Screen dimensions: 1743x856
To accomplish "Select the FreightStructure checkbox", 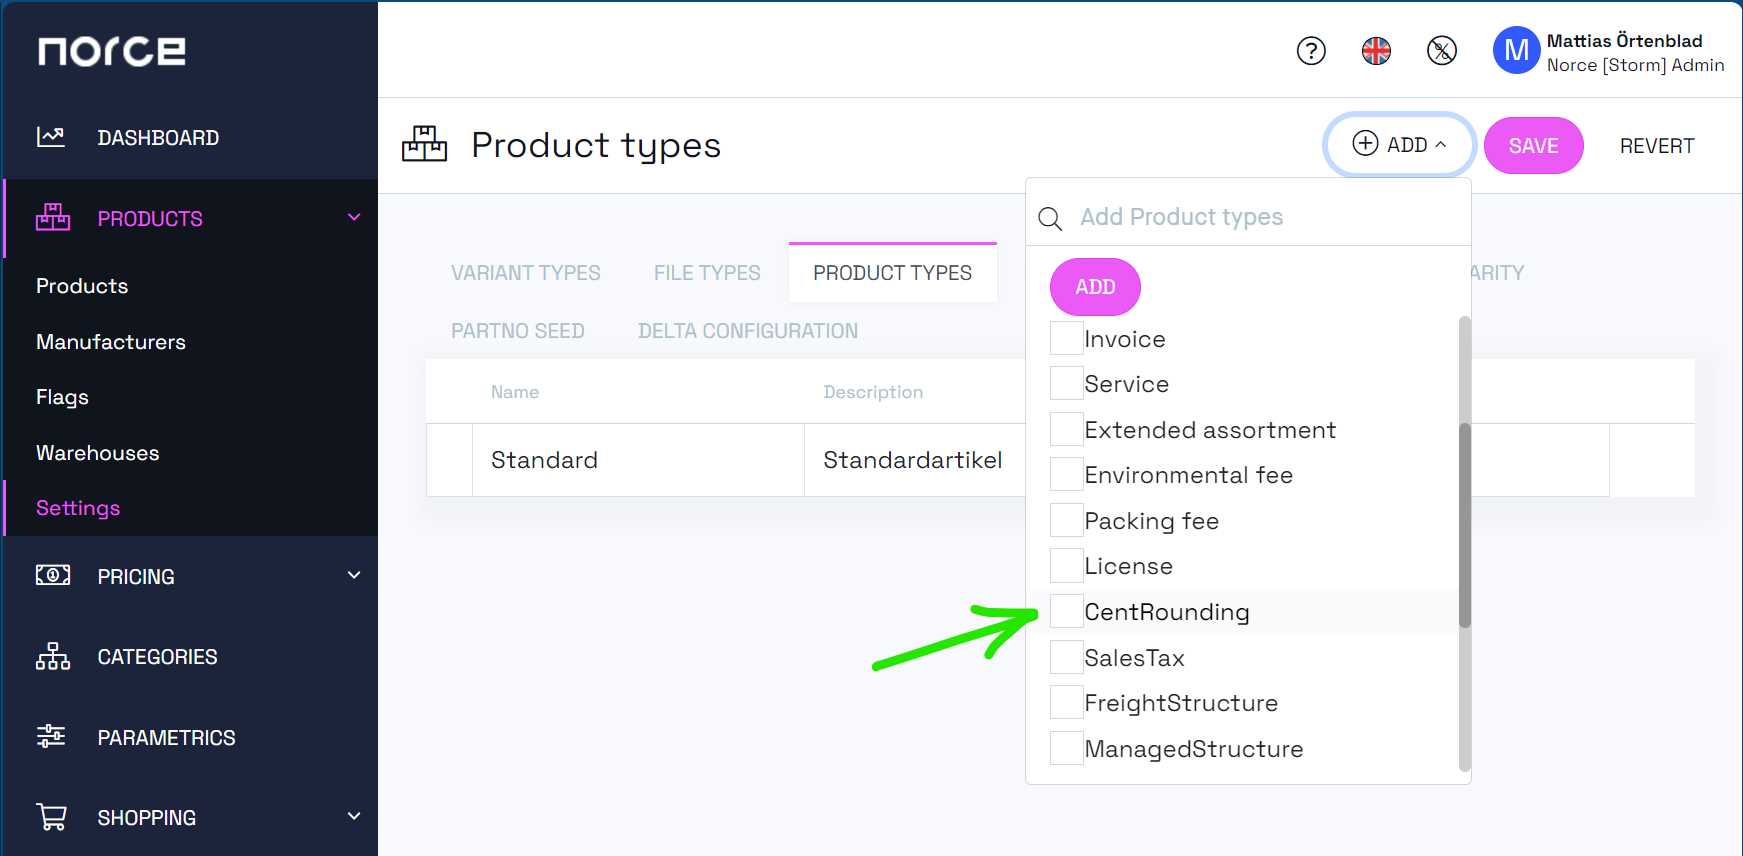I will pyautogui.click(x=1067, y=702).
